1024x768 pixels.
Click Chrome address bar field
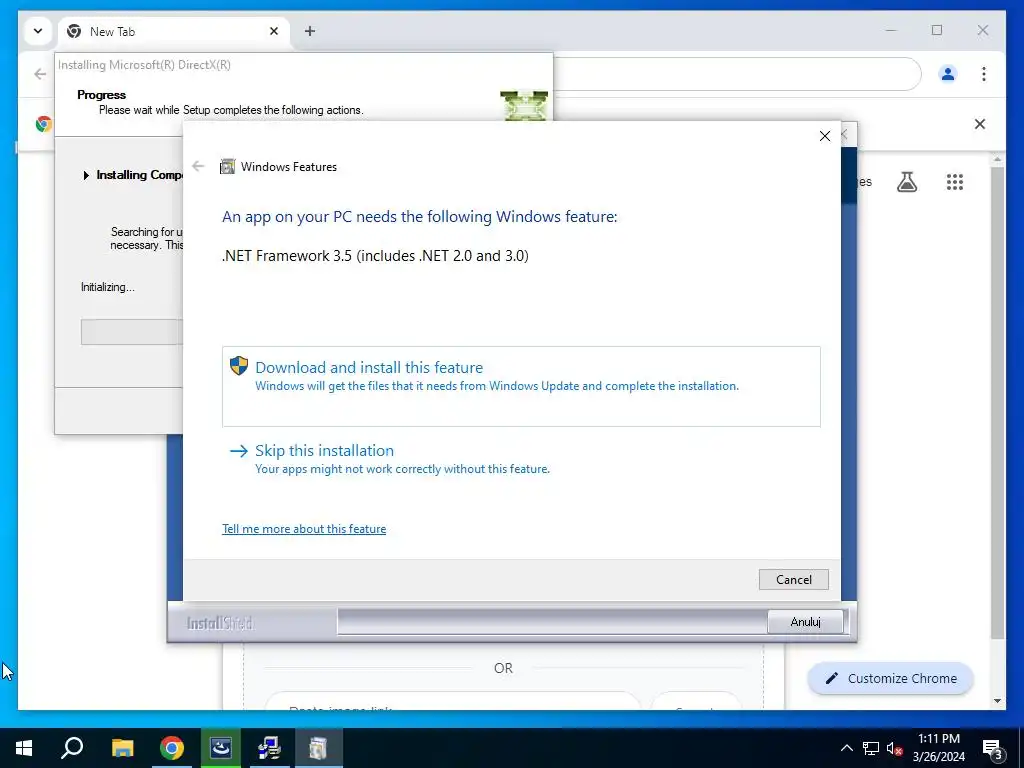[737, 74]
